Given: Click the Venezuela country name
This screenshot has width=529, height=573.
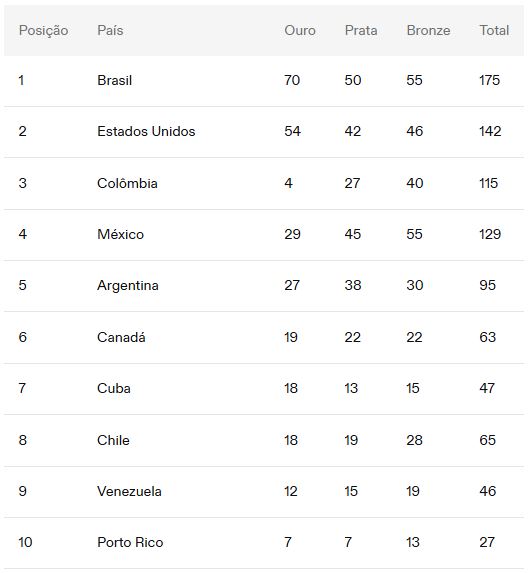Looking at the screenshot, I should tap(129, 491).
